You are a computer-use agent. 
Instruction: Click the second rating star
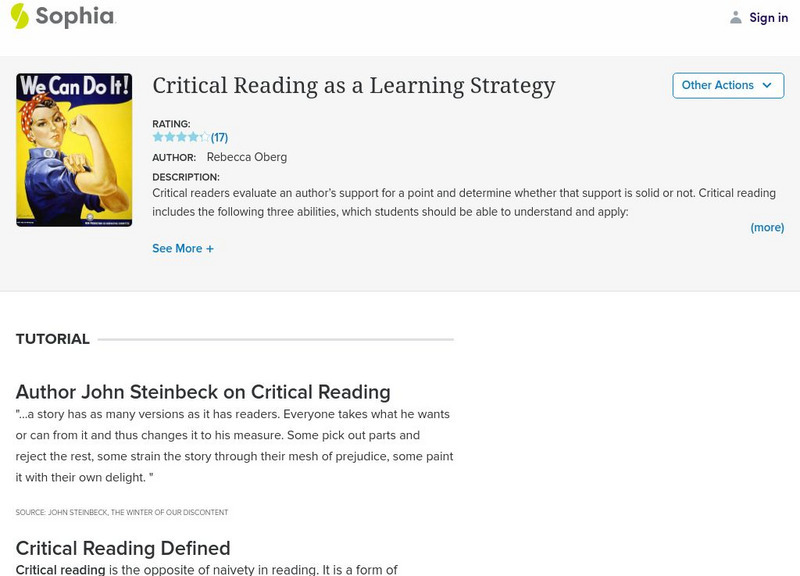tap(170, 137)
